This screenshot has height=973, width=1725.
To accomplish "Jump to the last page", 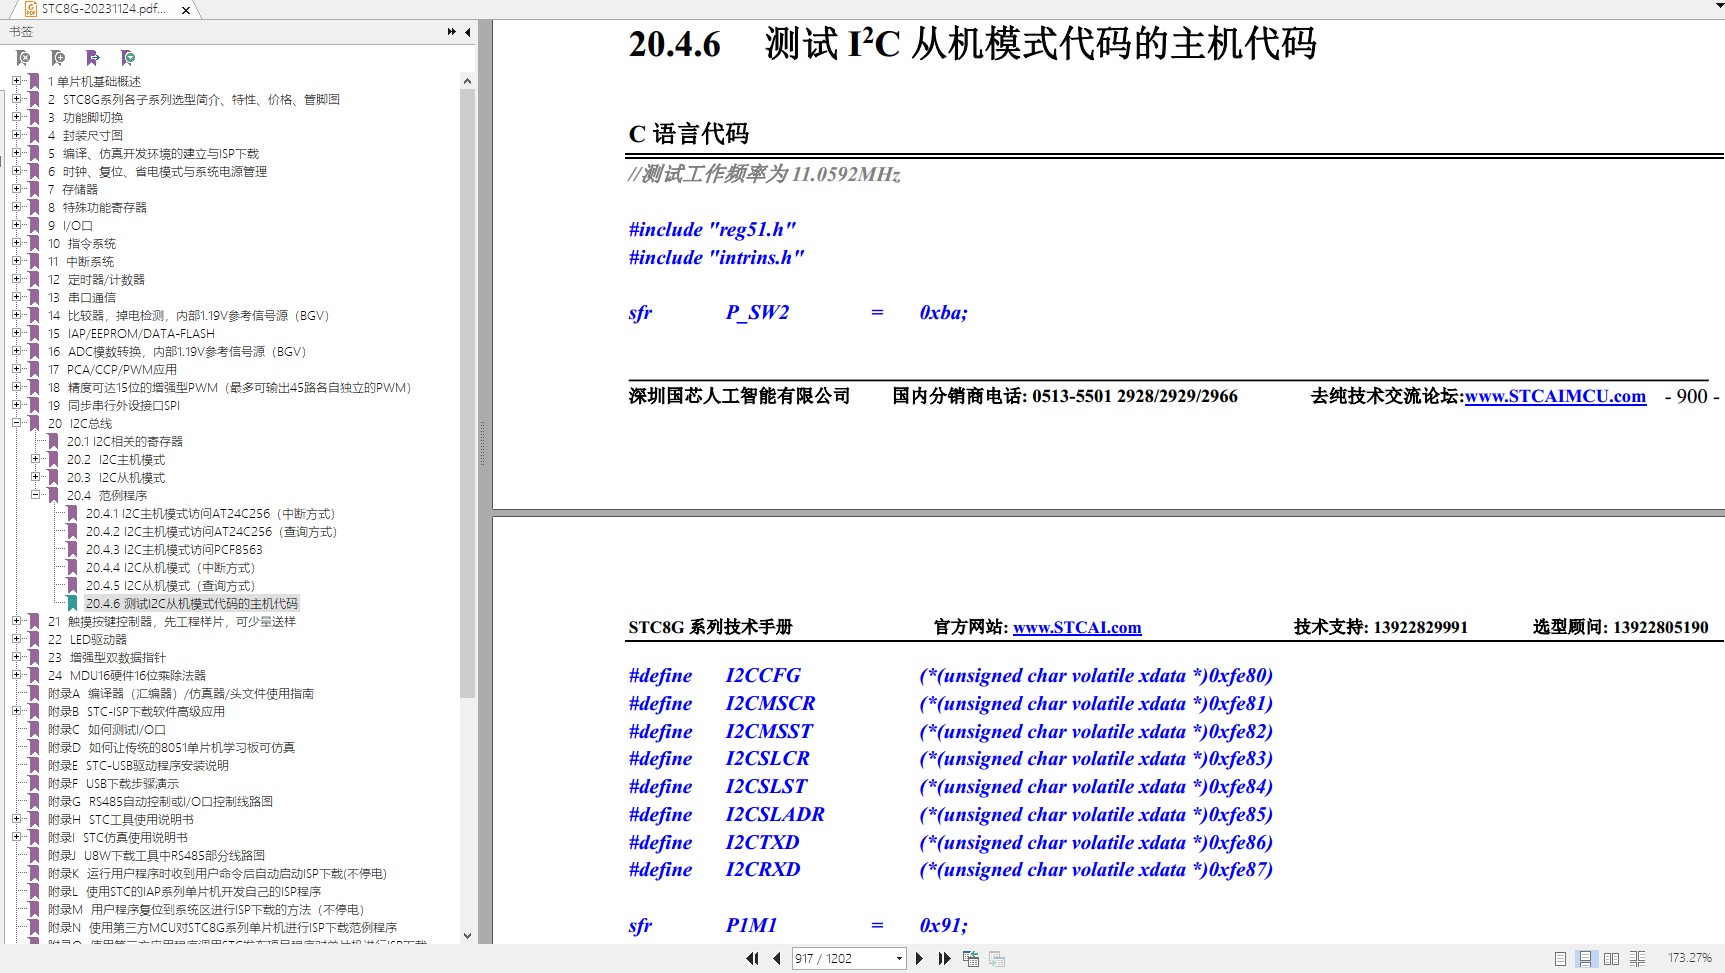I will pos(944,958).
